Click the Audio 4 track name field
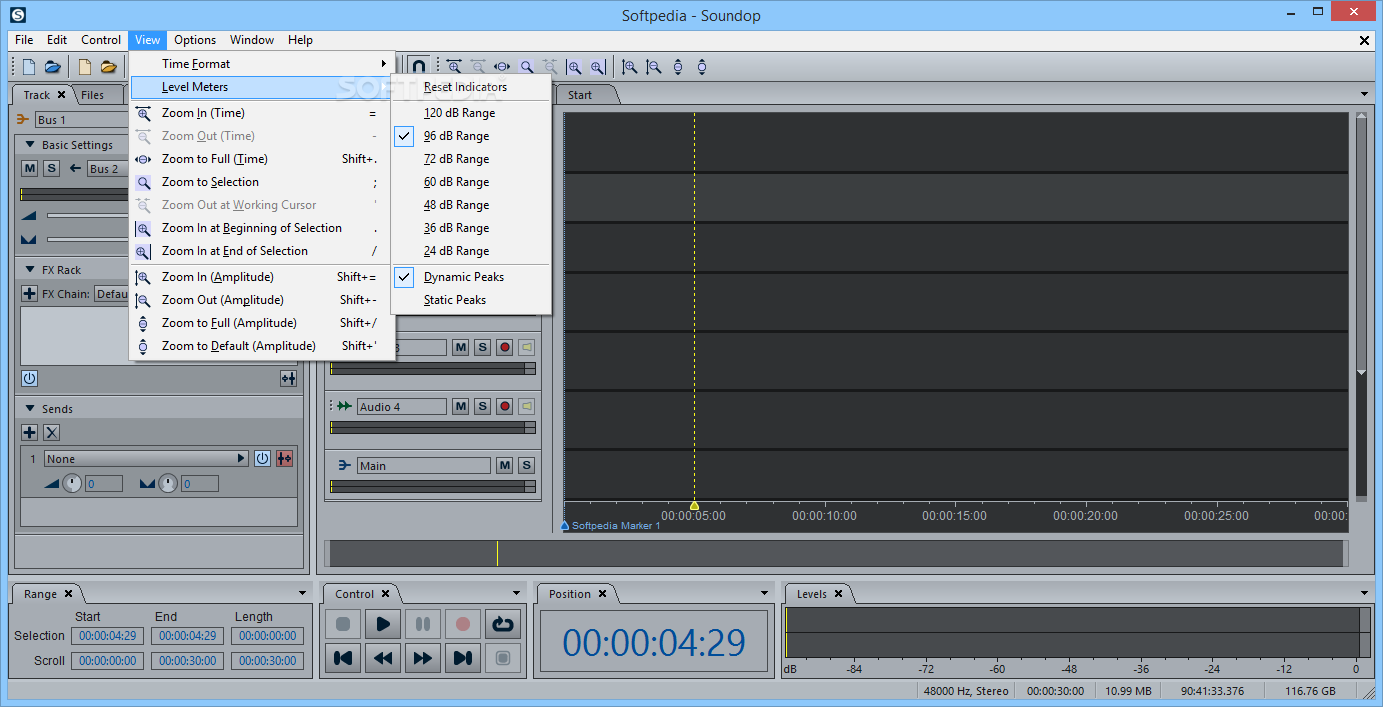Viewport: 1383px width, 707px height. [x=402, y=406]
